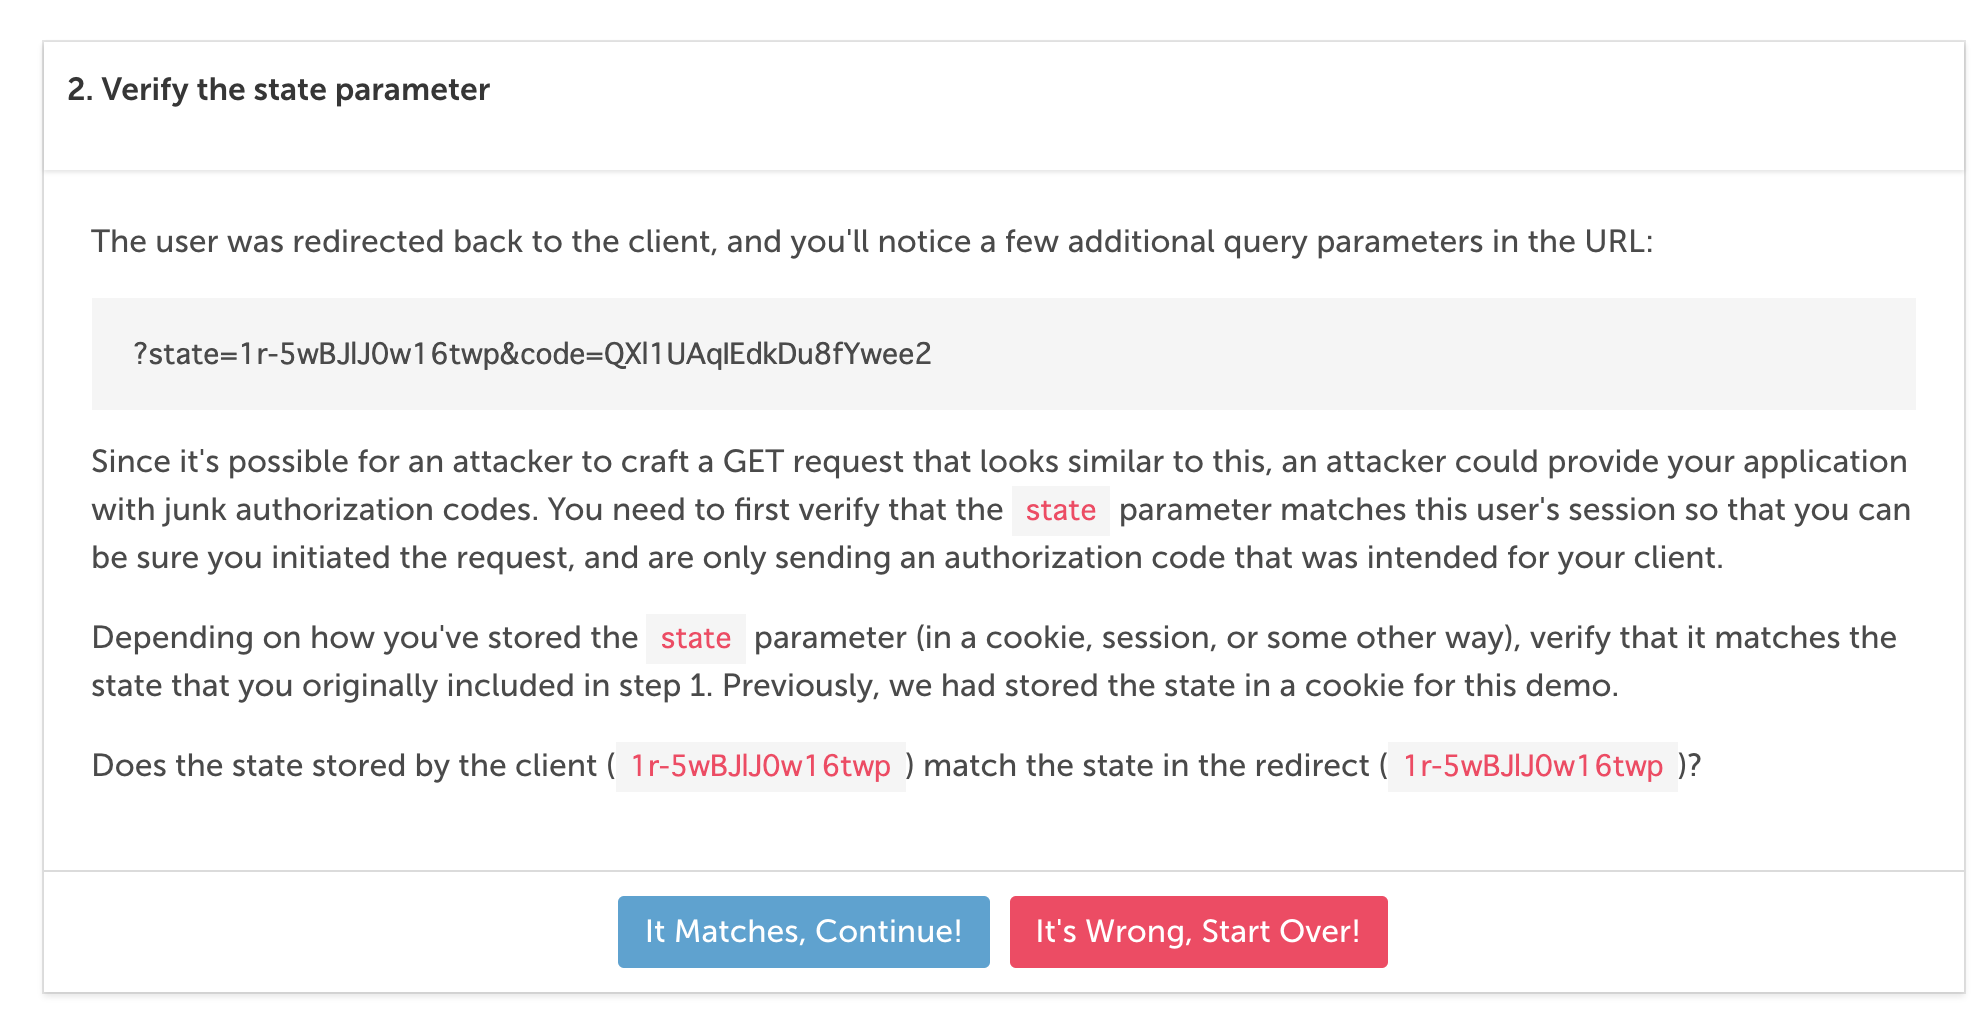Click the gray URL query string code block
This screenshot has width=1984, height=1012.
tap(1003, 353)
